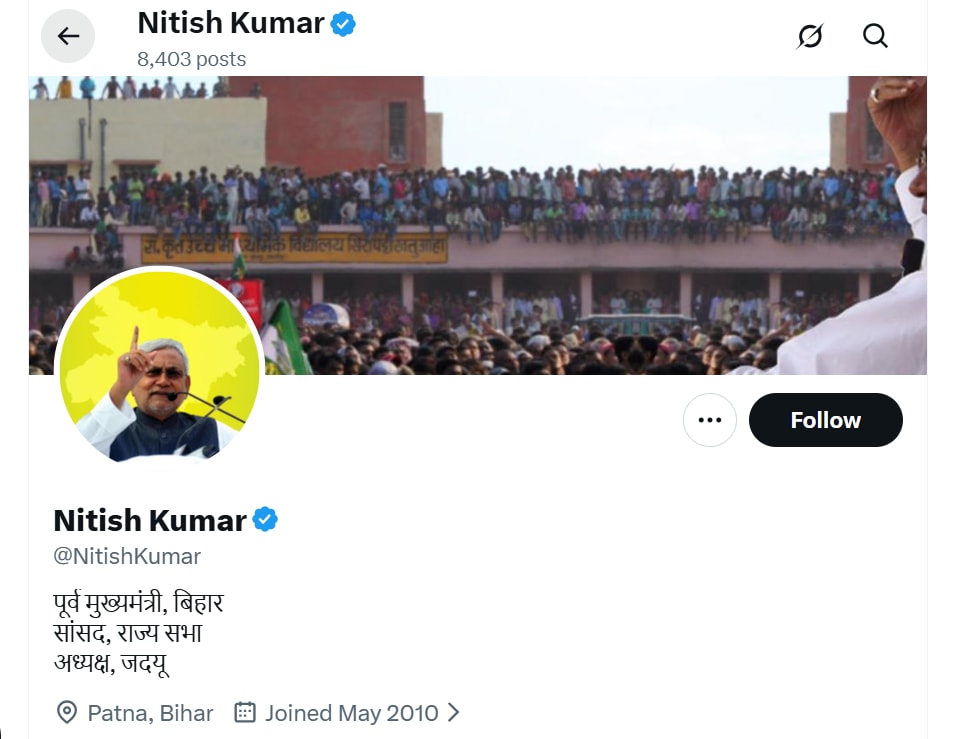
Task: Follow Nitish Kumar
Action: pos(825,420)
